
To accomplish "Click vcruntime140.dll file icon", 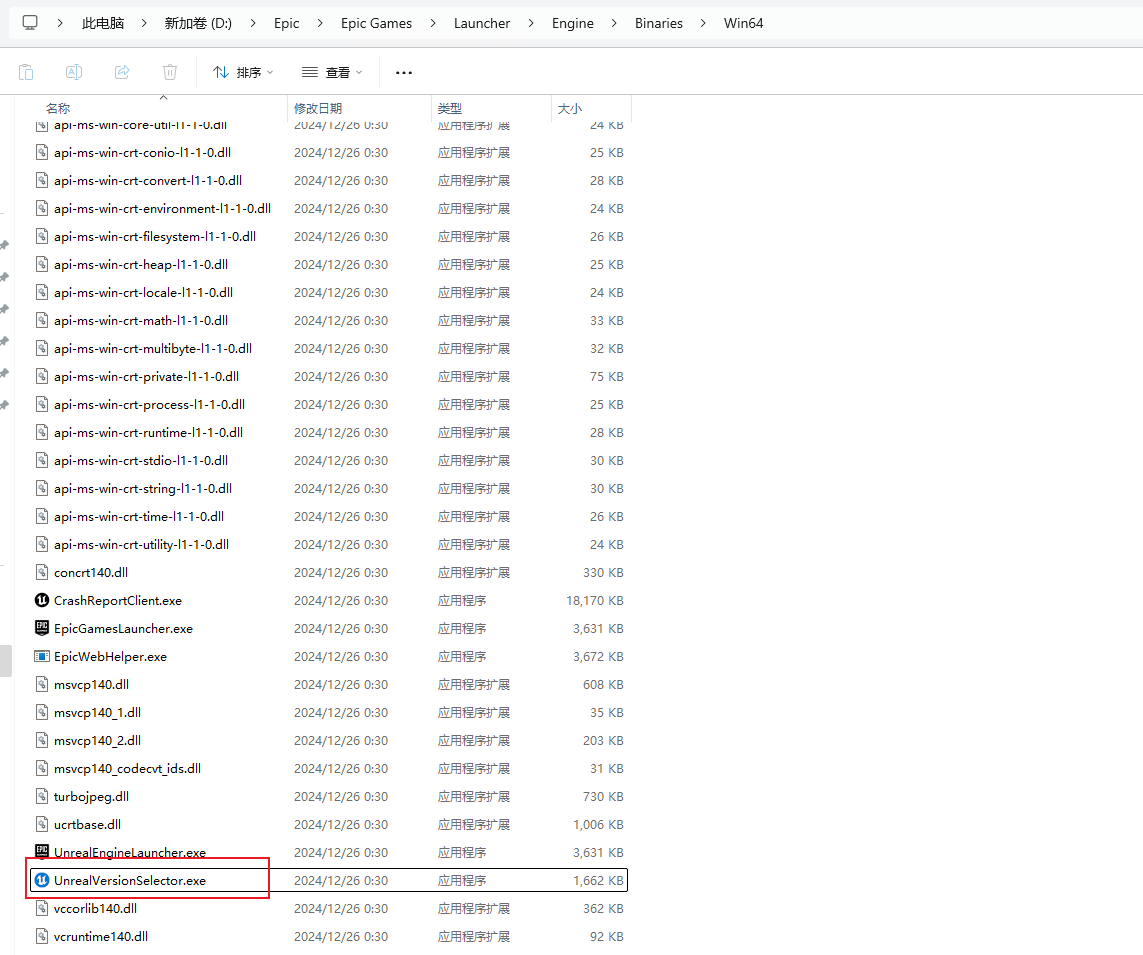I will [42, 936].
